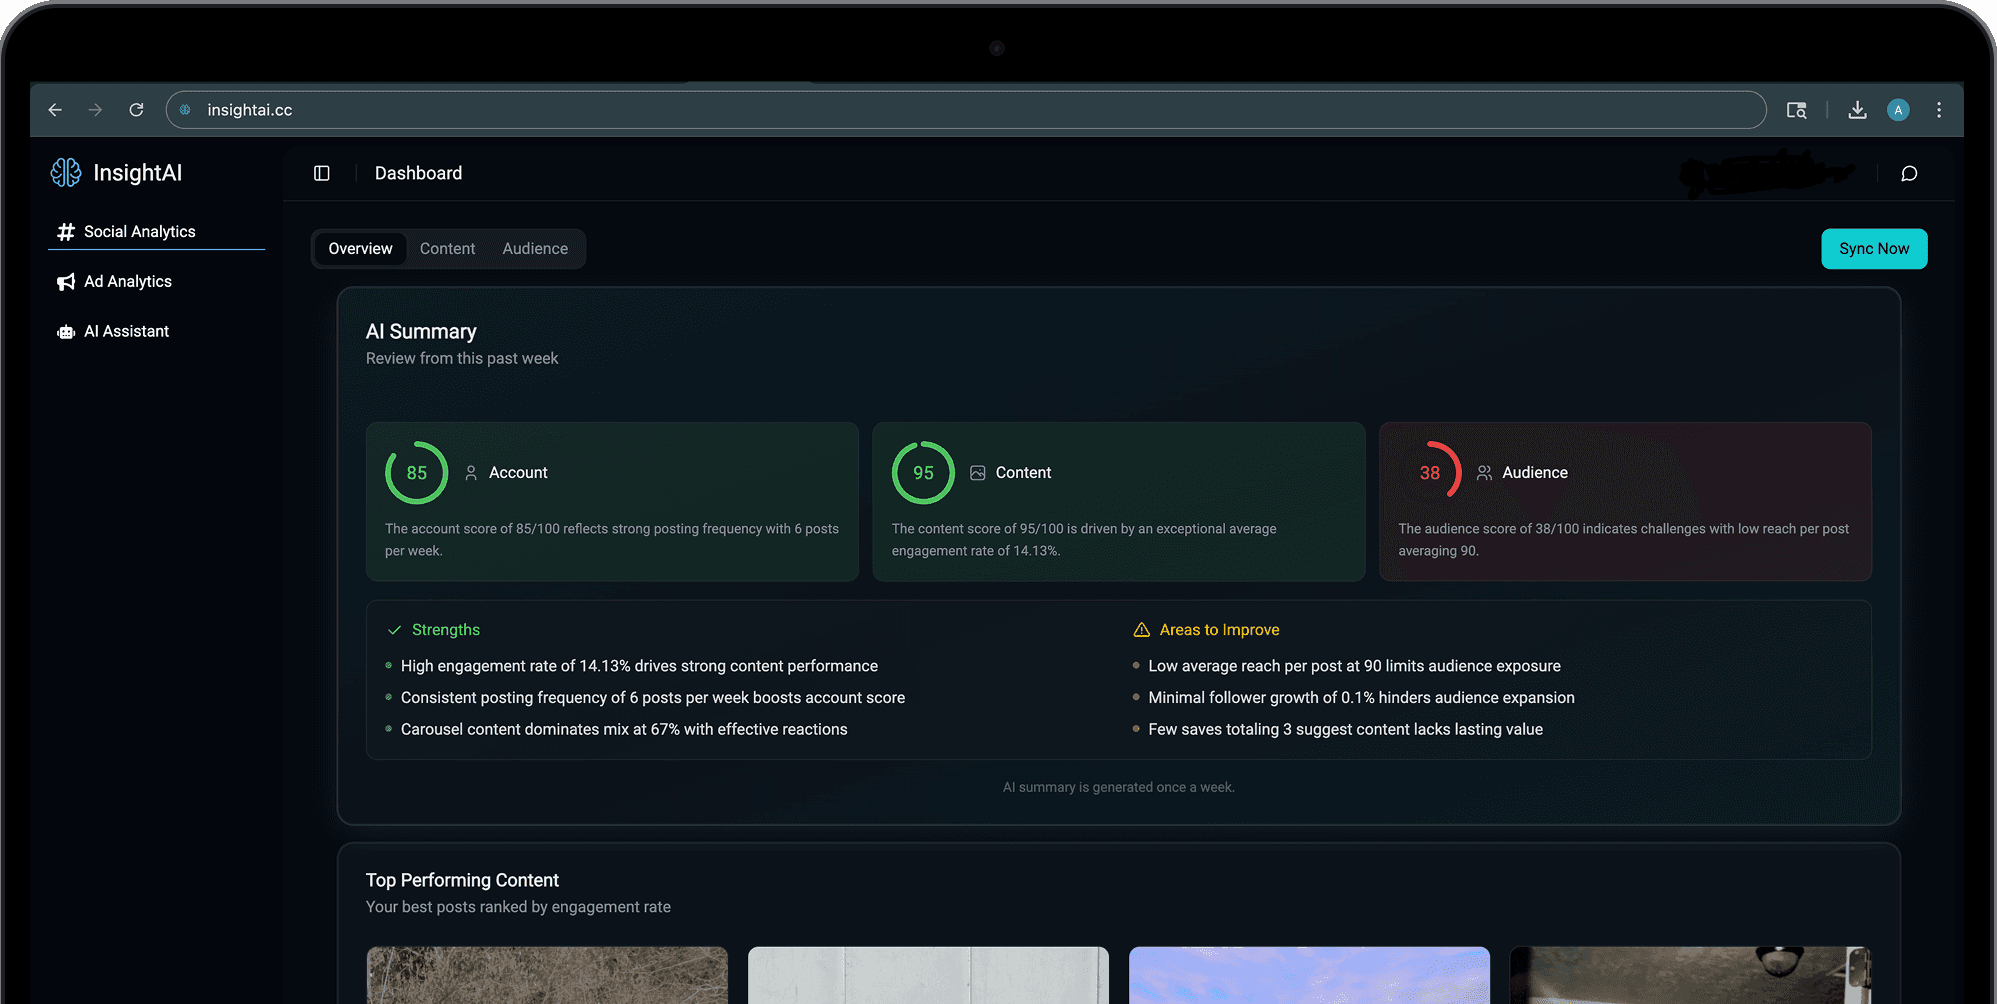The height and width of the screenshot is (1004, 1997).
Task: Click the InsightAI brain logo
Action: click(66, 173)
